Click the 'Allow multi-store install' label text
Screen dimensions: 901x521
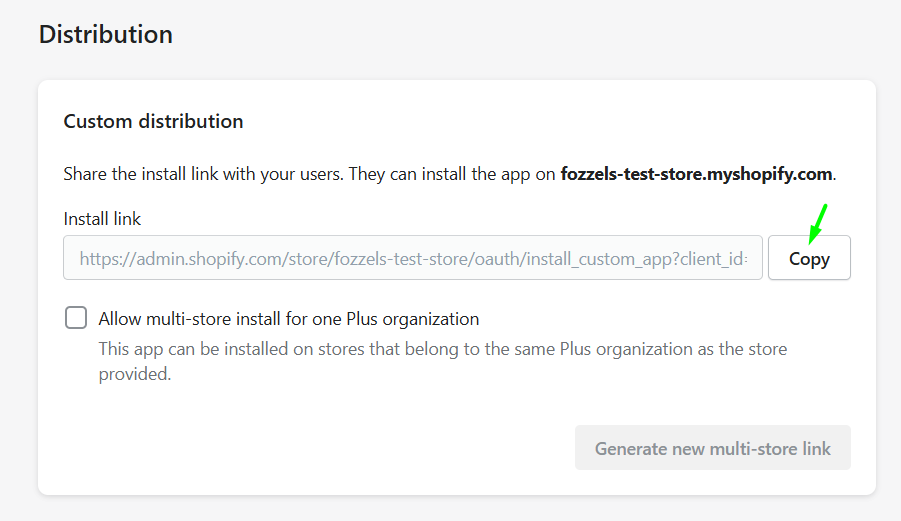coord(288,319)
